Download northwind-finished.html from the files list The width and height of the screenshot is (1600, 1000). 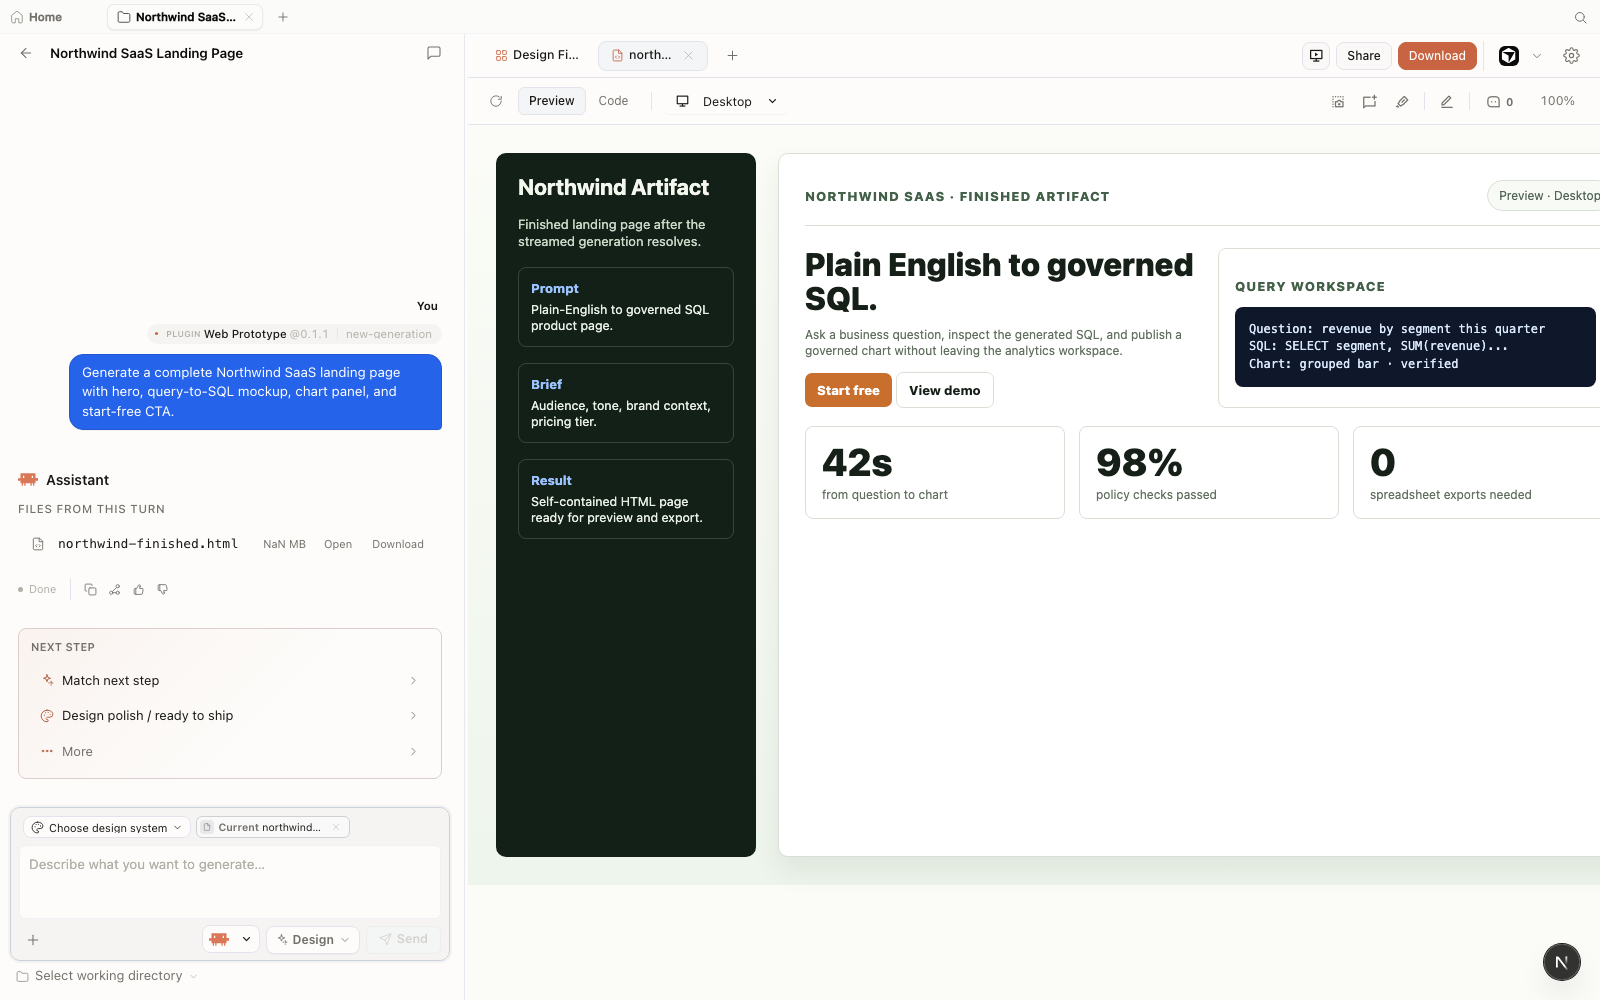[x=398, y=544]
